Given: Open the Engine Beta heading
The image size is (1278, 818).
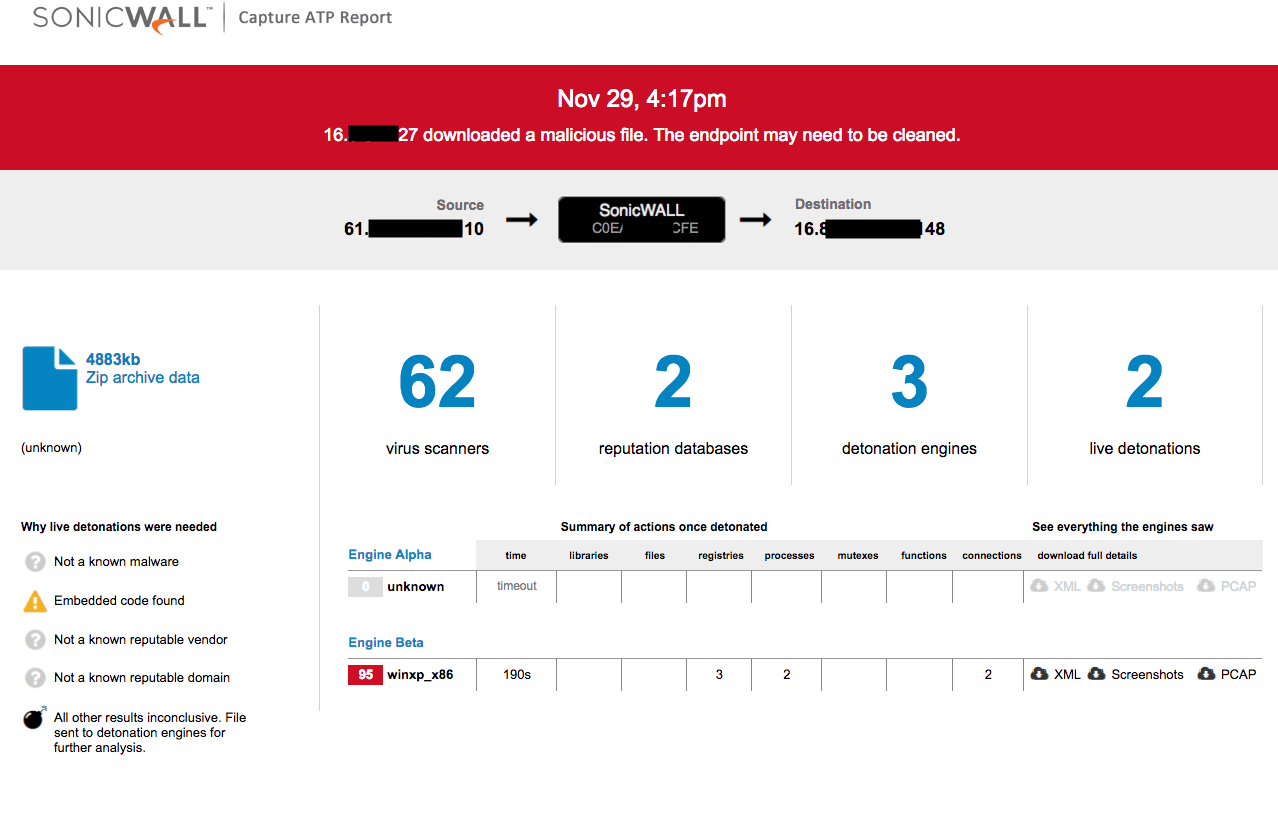Looking at the screenshot, I should pyautogui.click(x=386, y=643).
